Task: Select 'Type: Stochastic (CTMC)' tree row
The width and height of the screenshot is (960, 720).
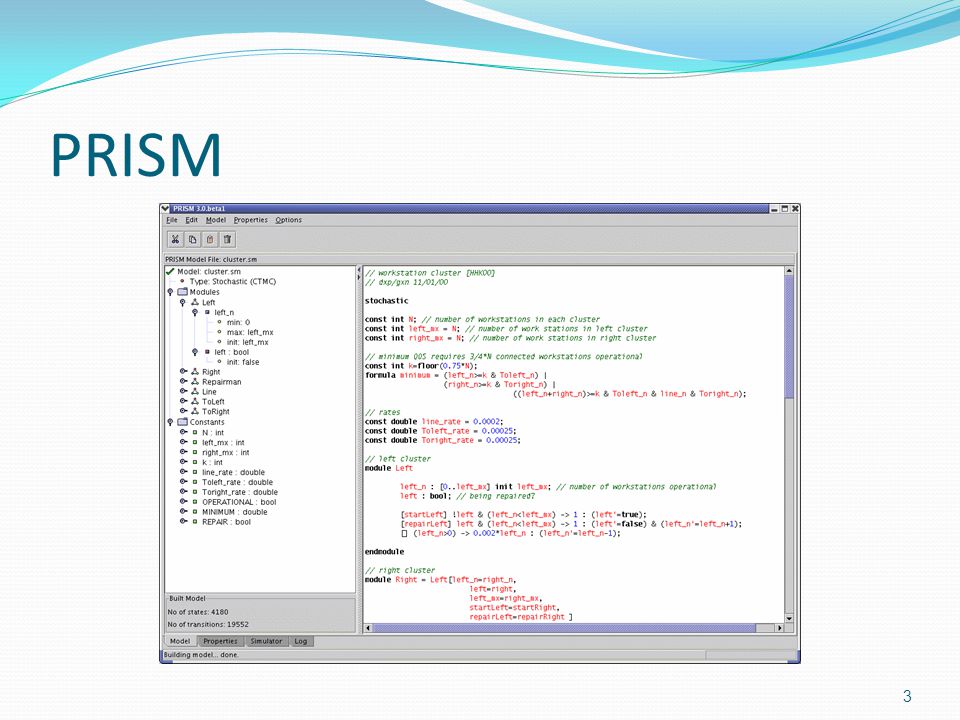Action: click(x=233, y=282)
